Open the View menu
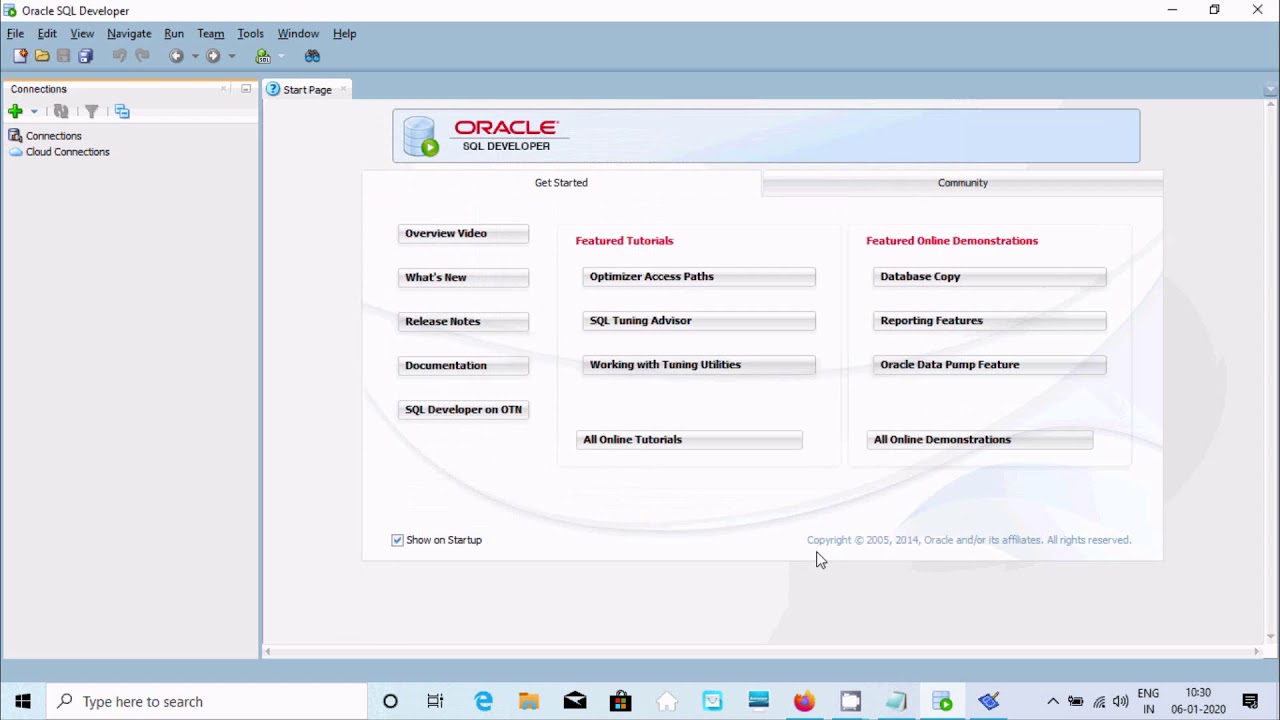 coord(82,33)
